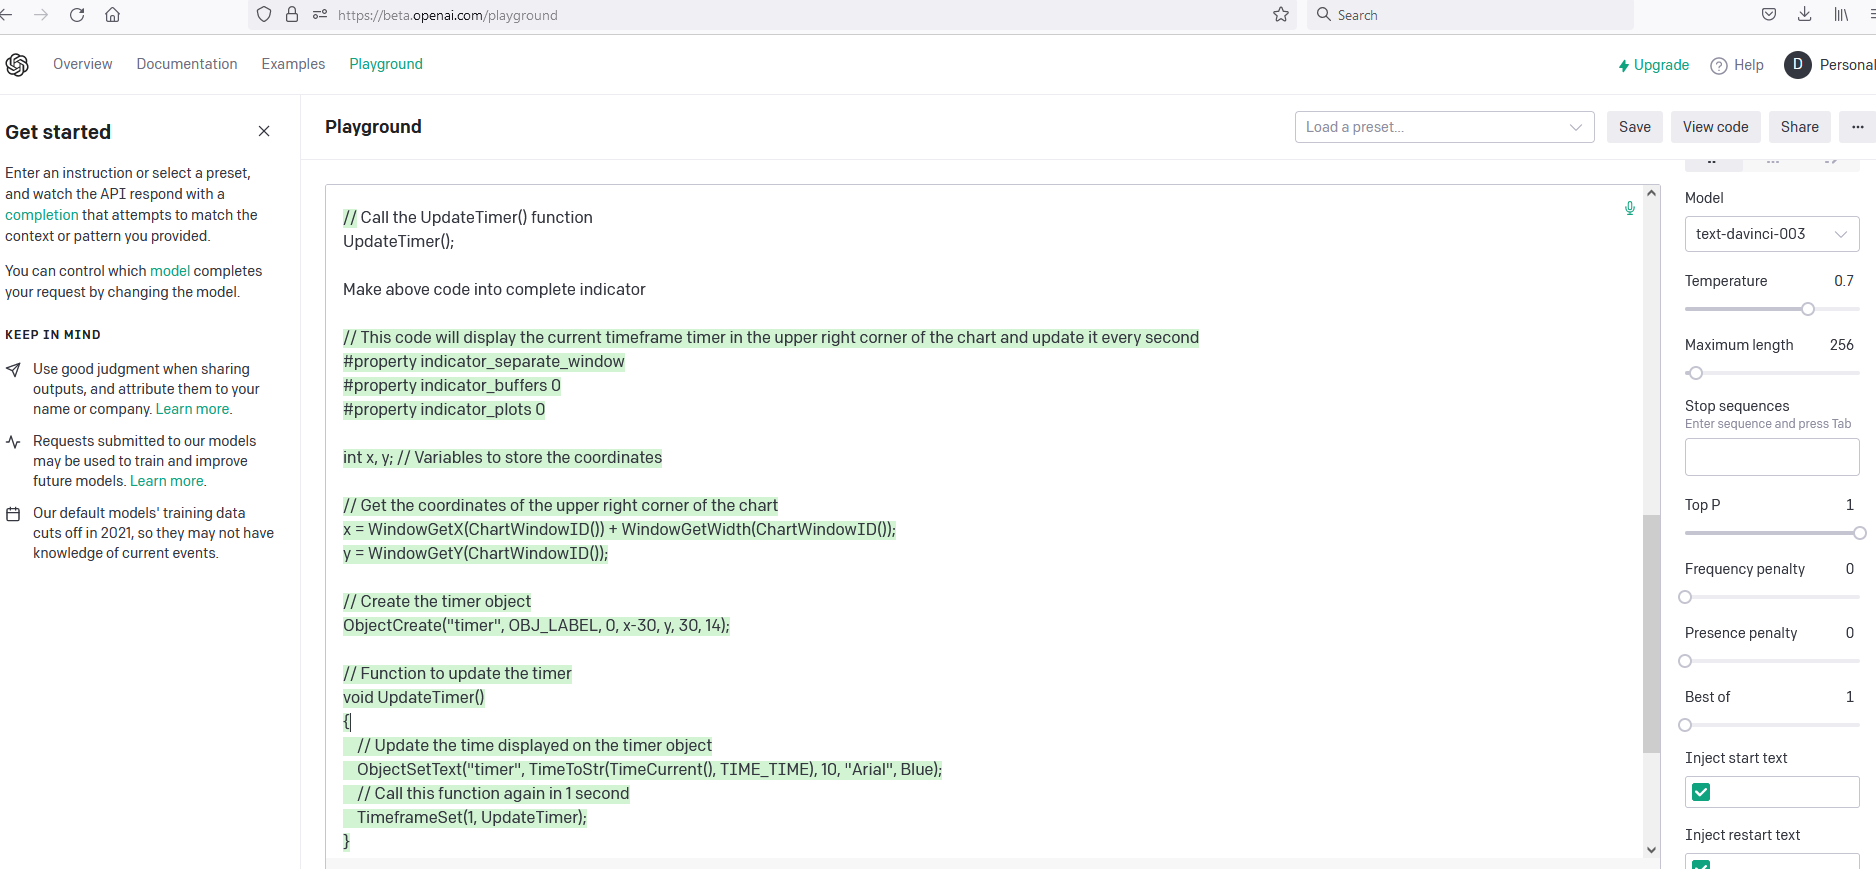
Task: Click the Upgrade link
Action: click(x=1654, y=65)
